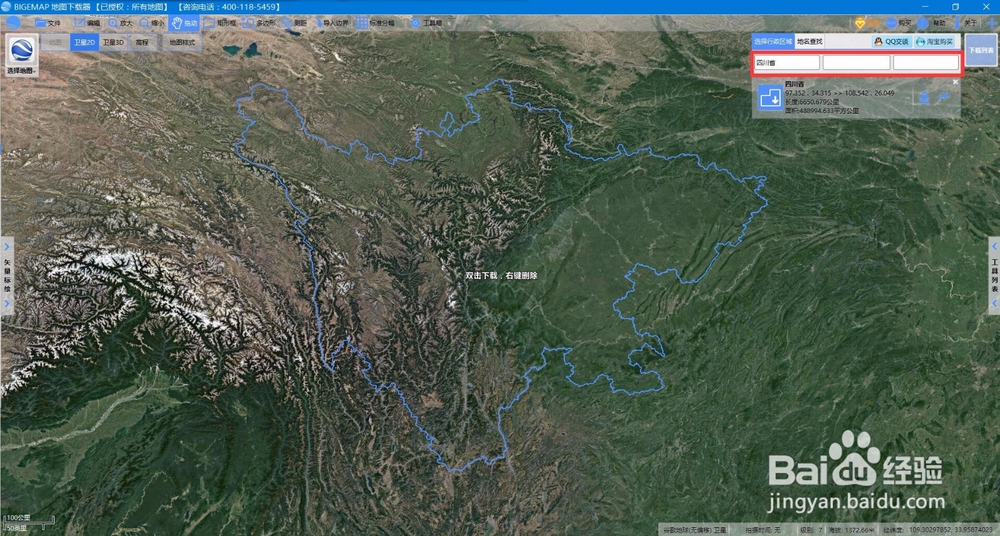Open province dropdown showing 四川省
Screen dimensions: 1000x536
(787, 63)
